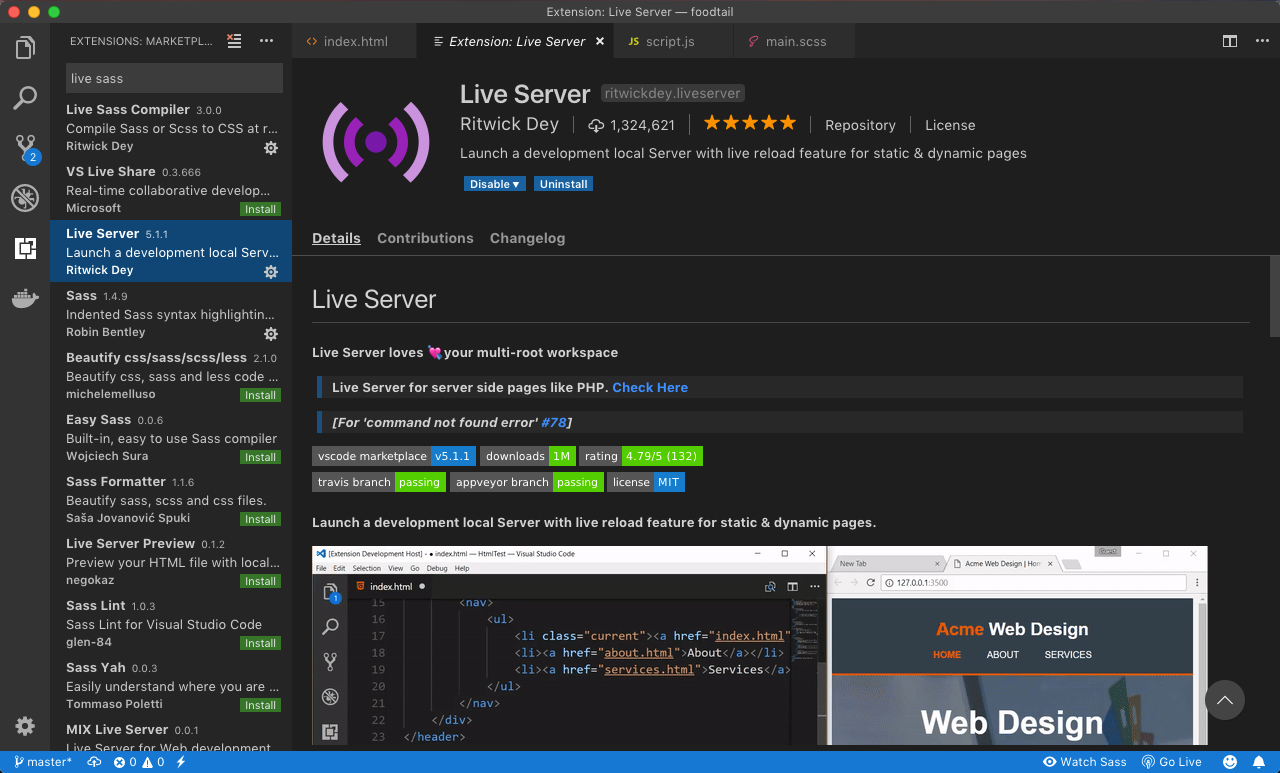Open the Manage gear in activity bar

25,726
